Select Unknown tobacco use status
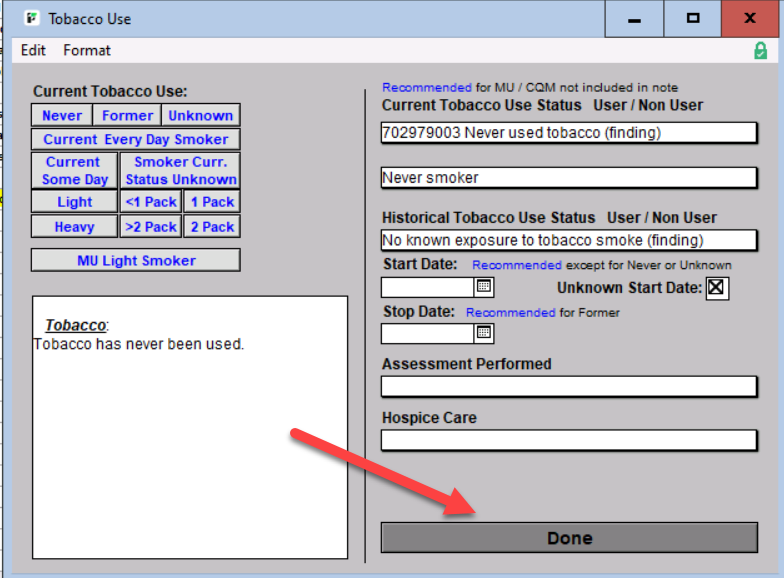The height and width of the screenshot is (578, 784). pyautogui.click(x=200, y=116)
